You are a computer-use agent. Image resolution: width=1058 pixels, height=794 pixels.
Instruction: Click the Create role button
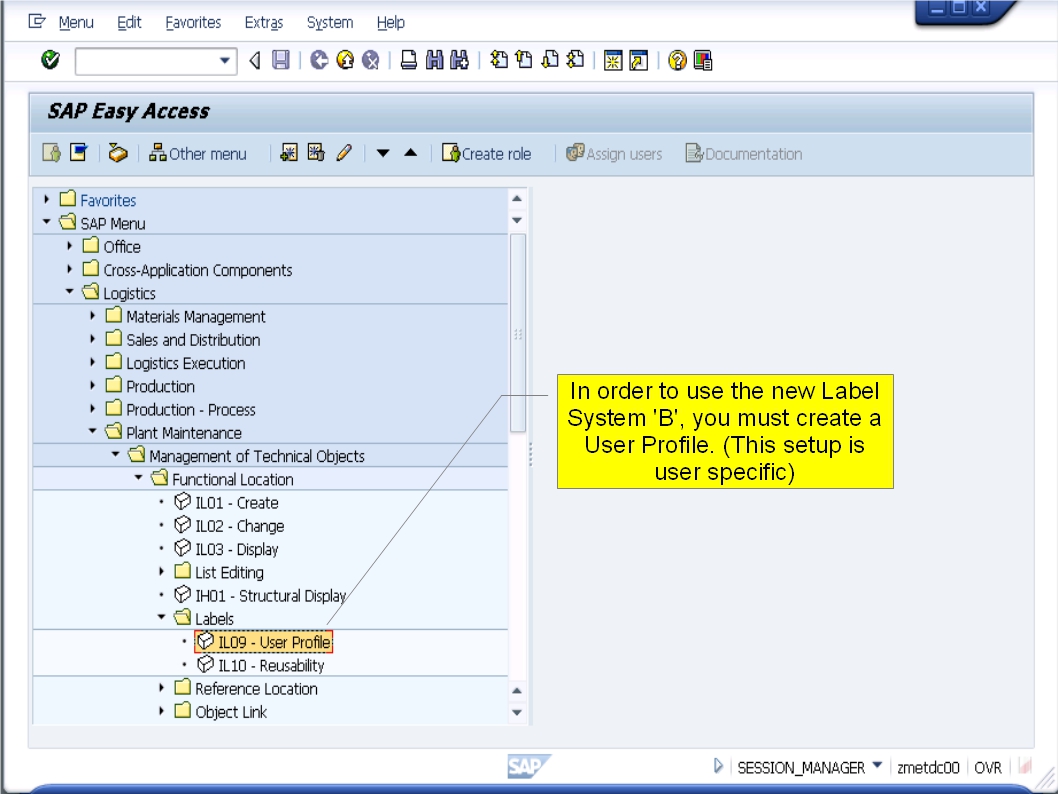pos(487,153)
